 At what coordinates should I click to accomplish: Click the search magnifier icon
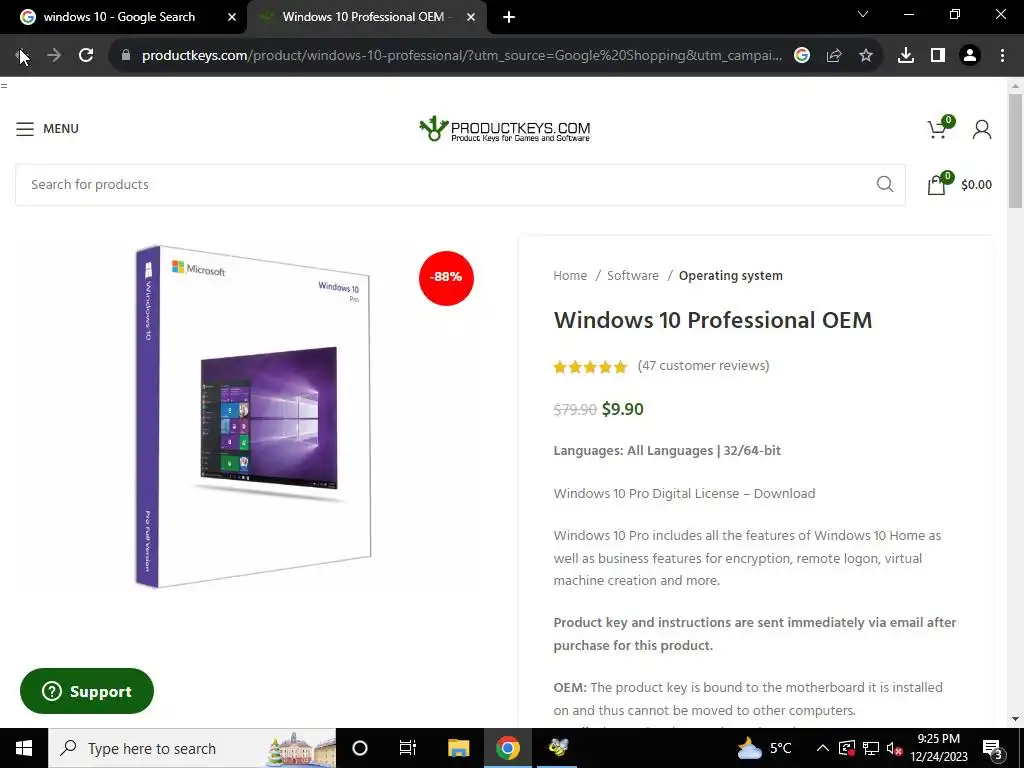point(885,184)
